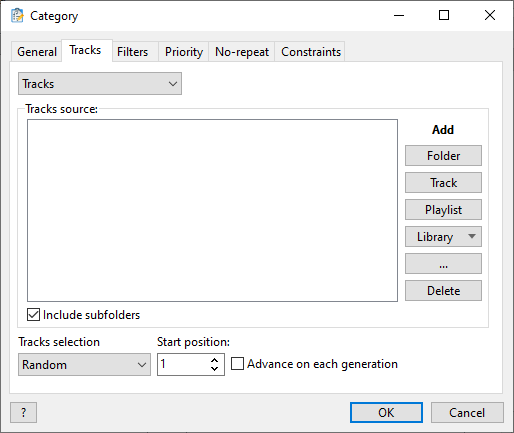Decrease Start position with the down arrow

pyautogui.click(x=214, y=368)
